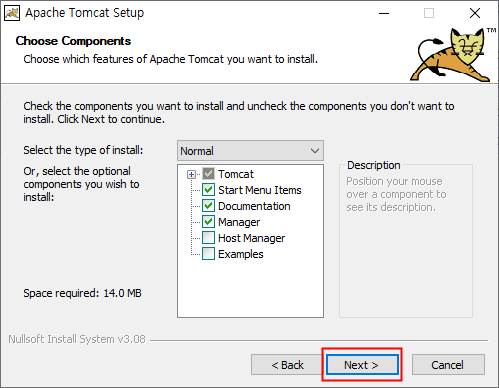
Task: Select the Documentation label
Action: (254, 206)
